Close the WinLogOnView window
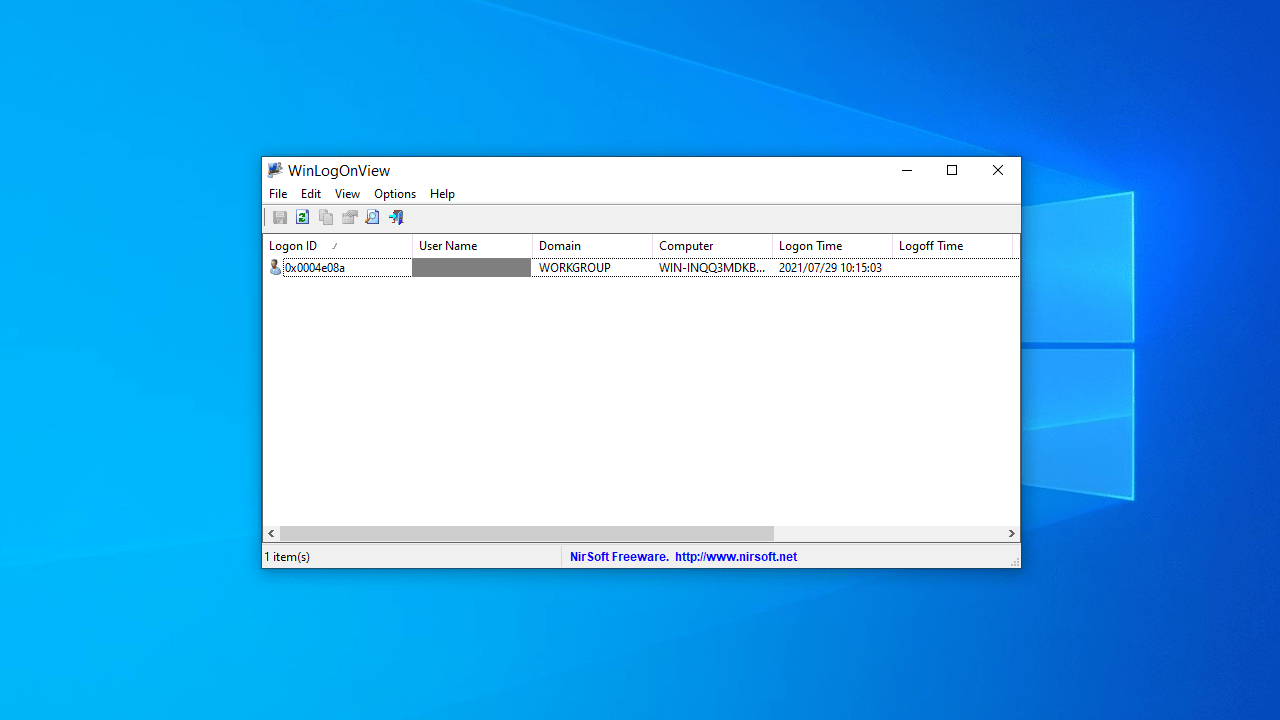The image size is (1280, 720). (998, 171)
